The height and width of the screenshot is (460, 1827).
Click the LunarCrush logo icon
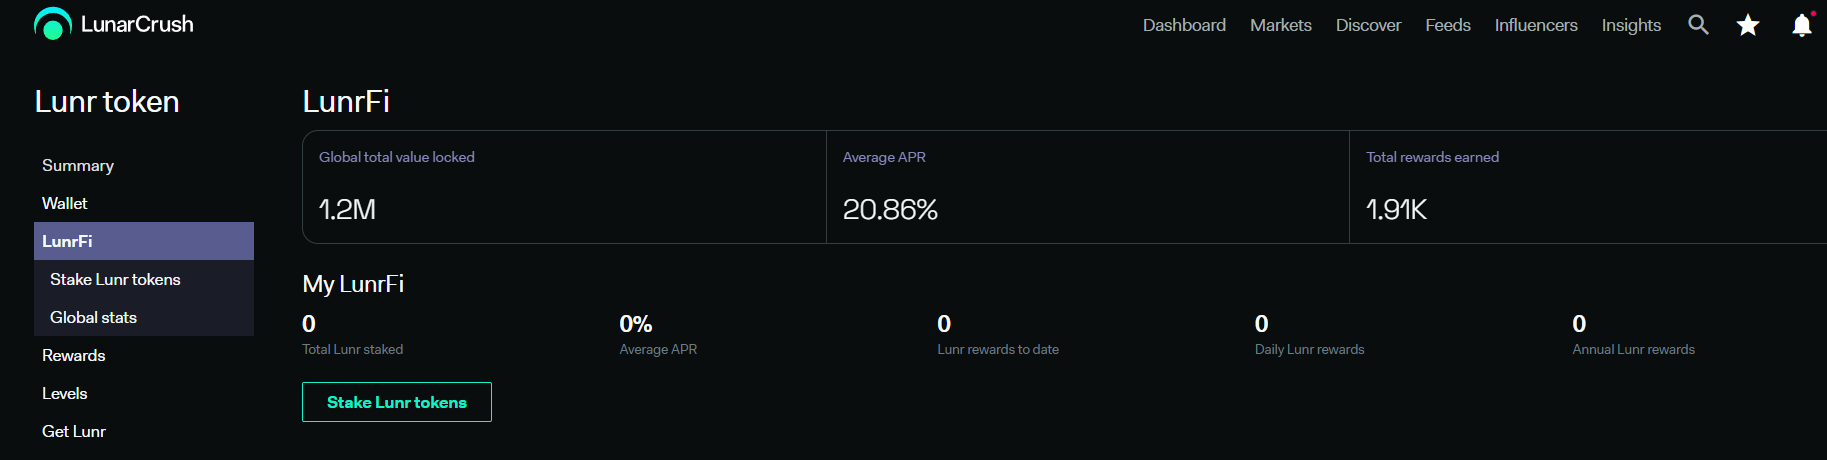click(x=53, y=24)
